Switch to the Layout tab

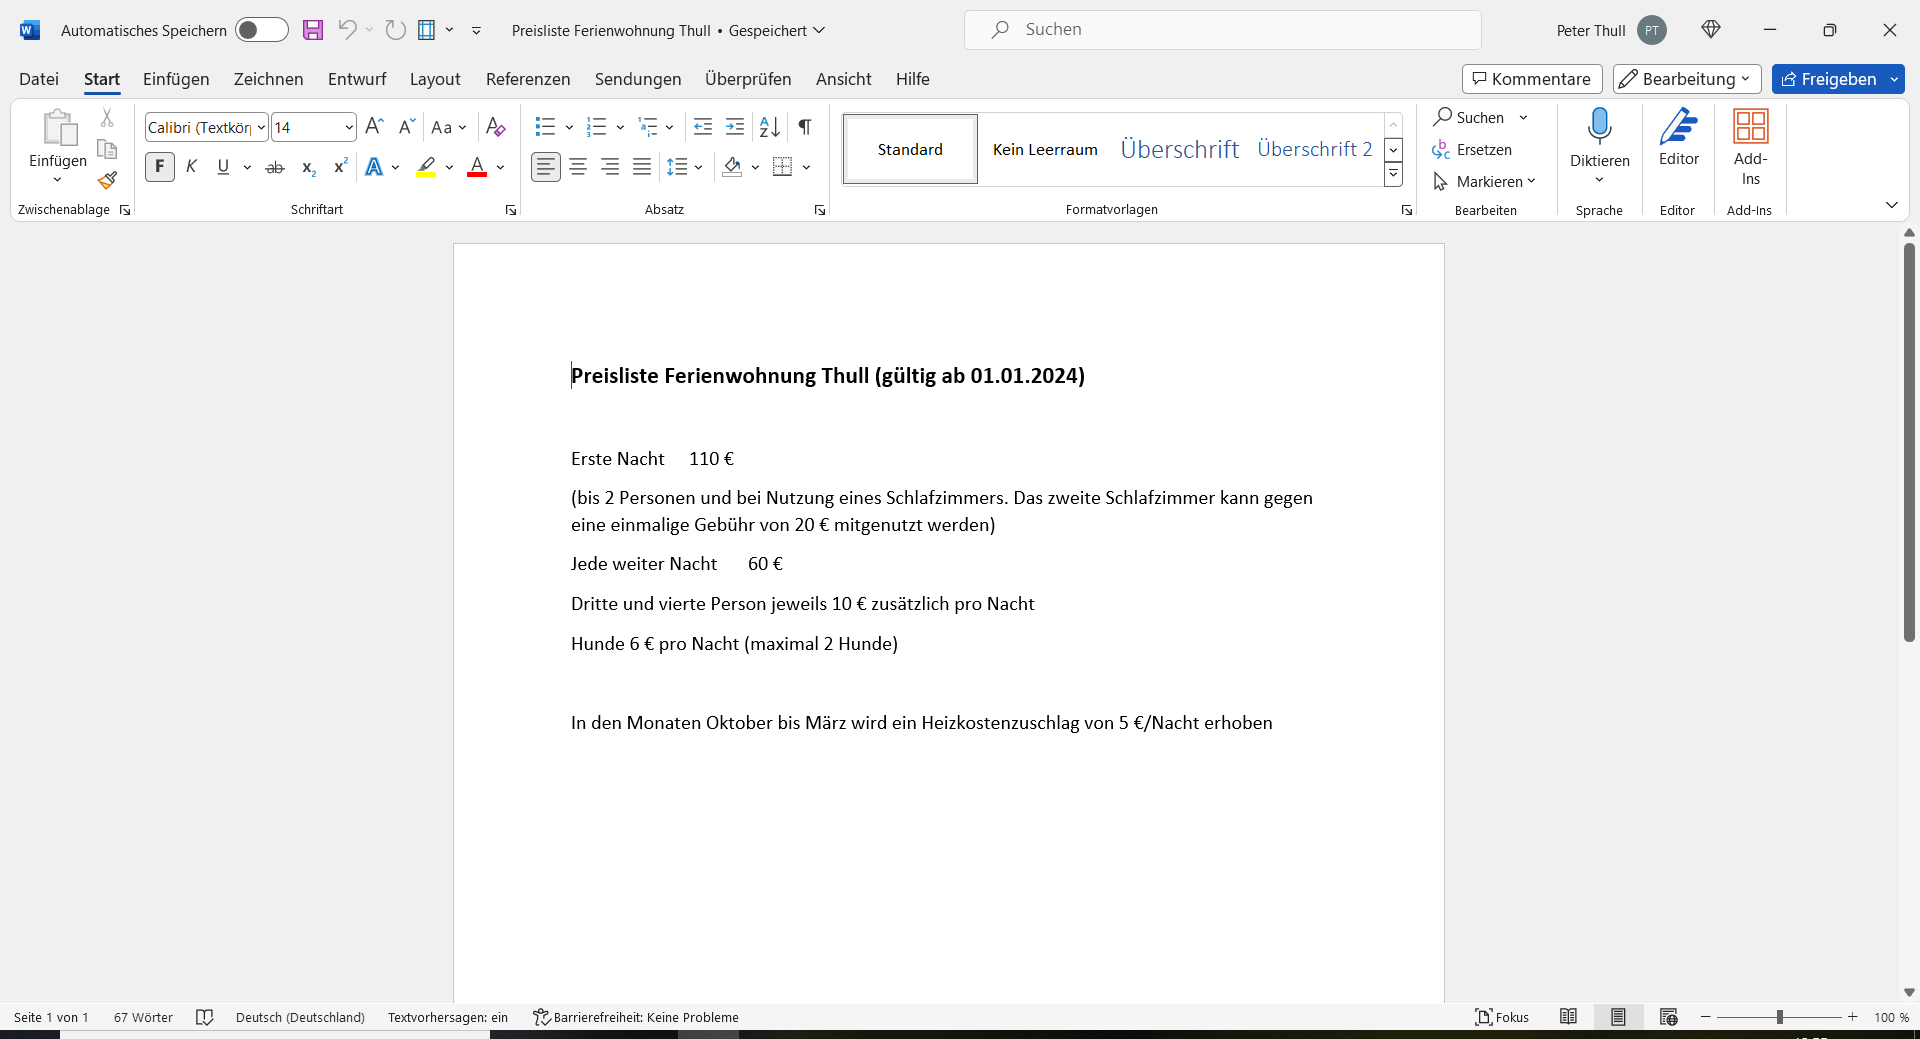coord(435,79)
